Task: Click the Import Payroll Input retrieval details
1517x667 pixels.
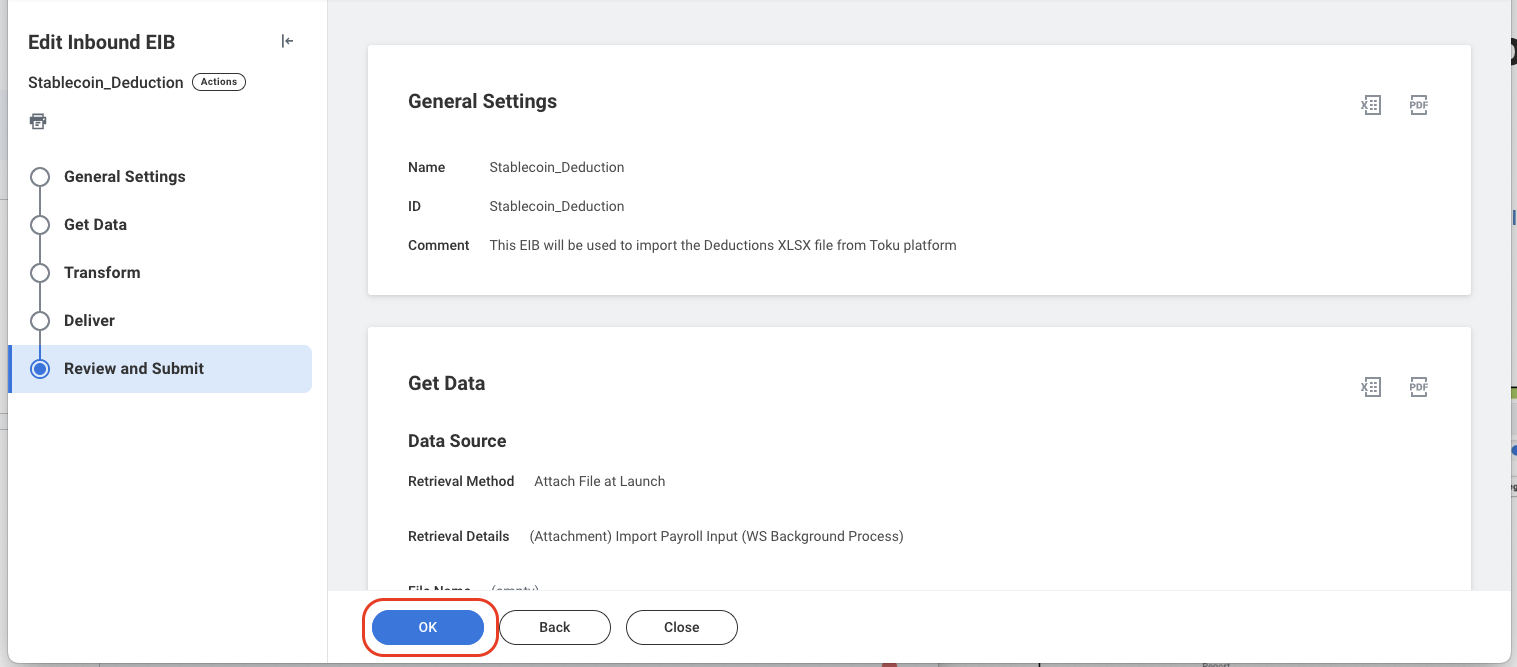Action: coord(716,536)
